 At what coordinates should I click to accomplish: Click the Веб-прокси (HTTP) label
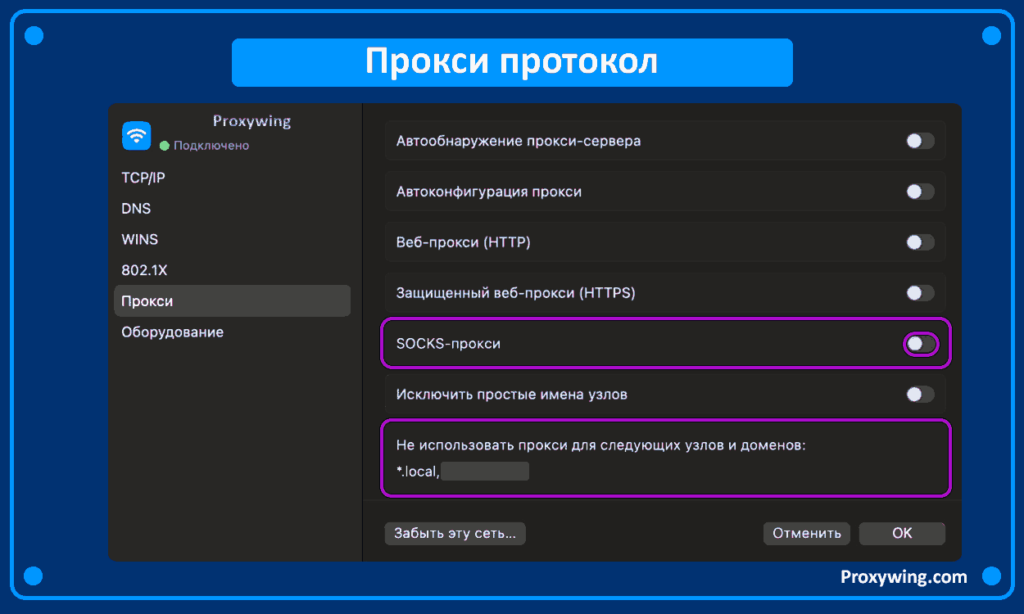click(x=463, y=242)
